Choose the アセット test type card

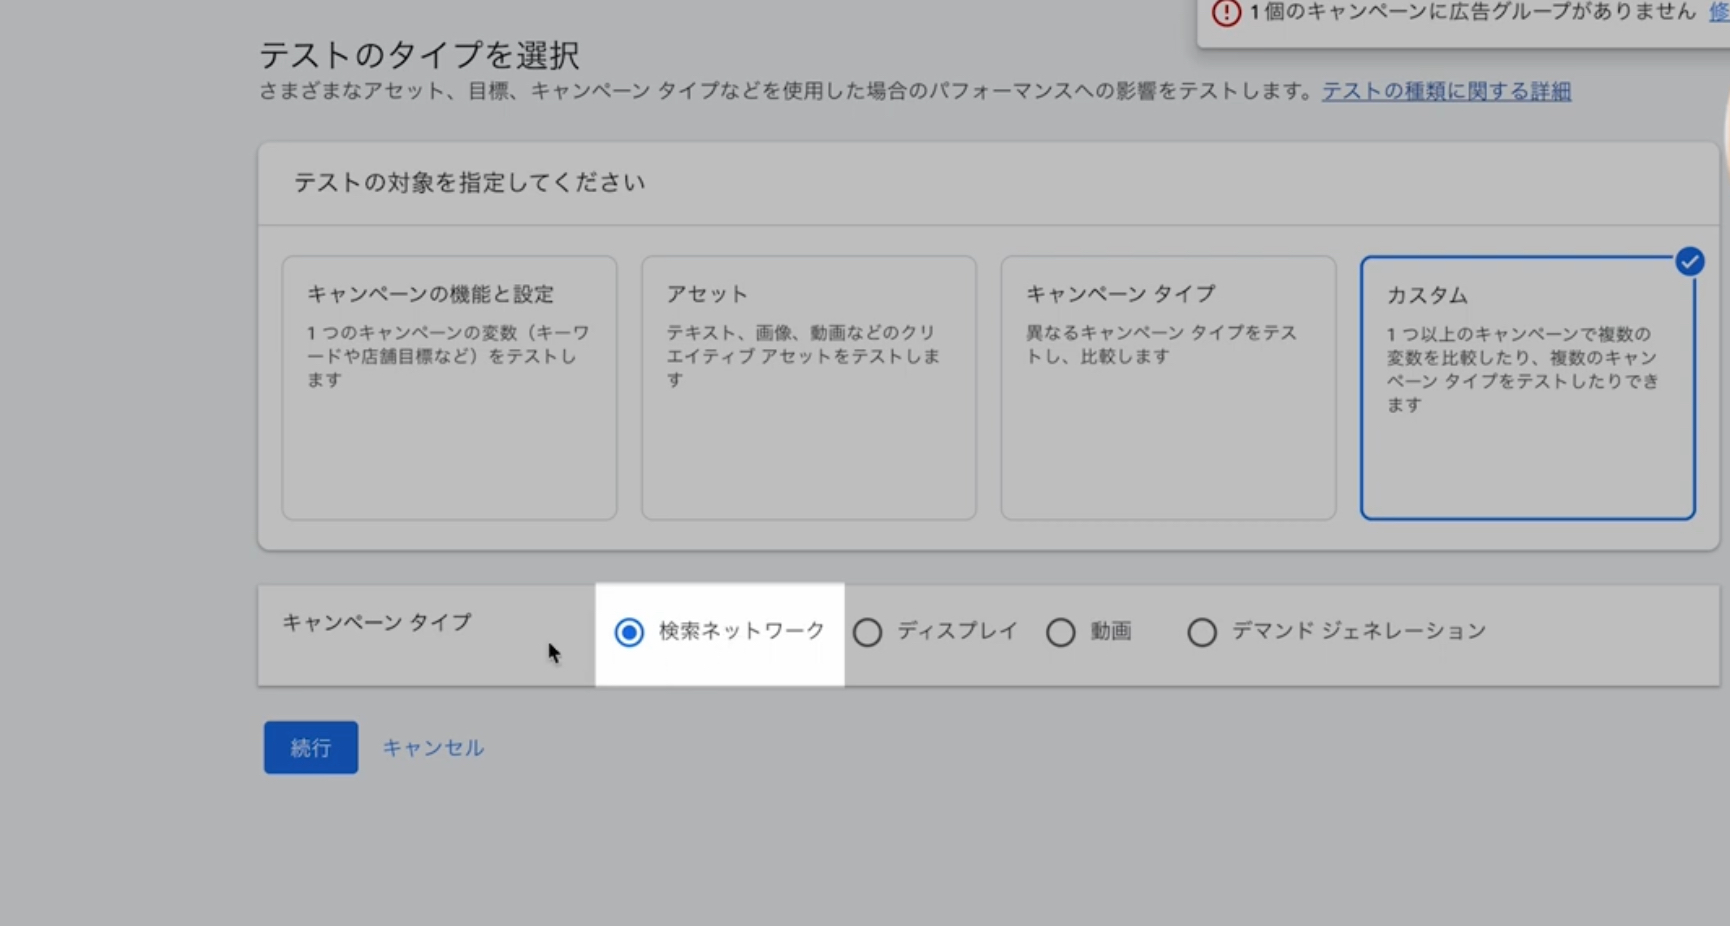808,387
